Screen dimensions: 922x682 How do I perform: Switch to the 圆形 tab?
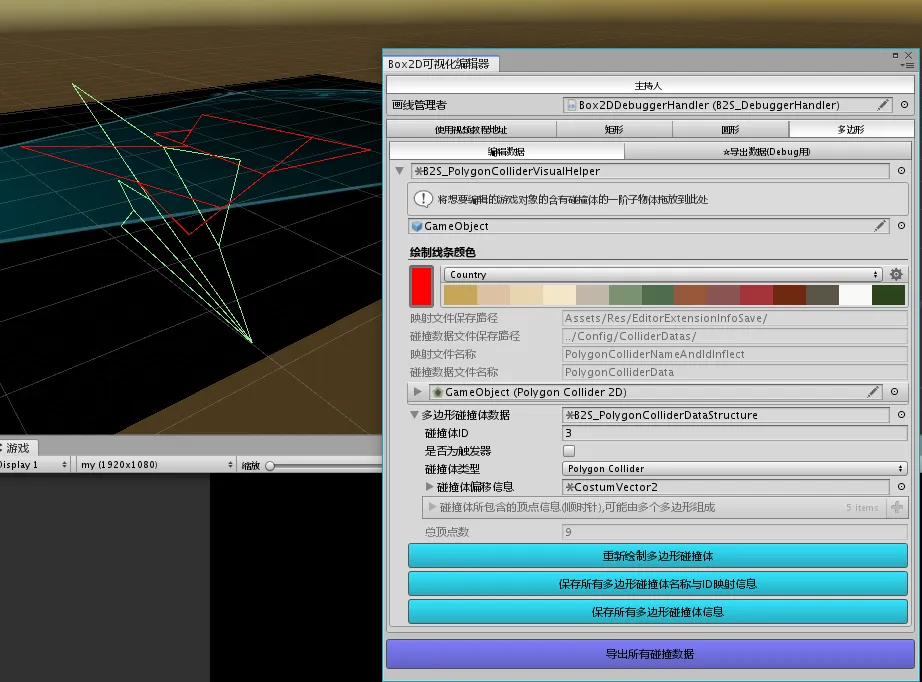(x=730, y=129)
